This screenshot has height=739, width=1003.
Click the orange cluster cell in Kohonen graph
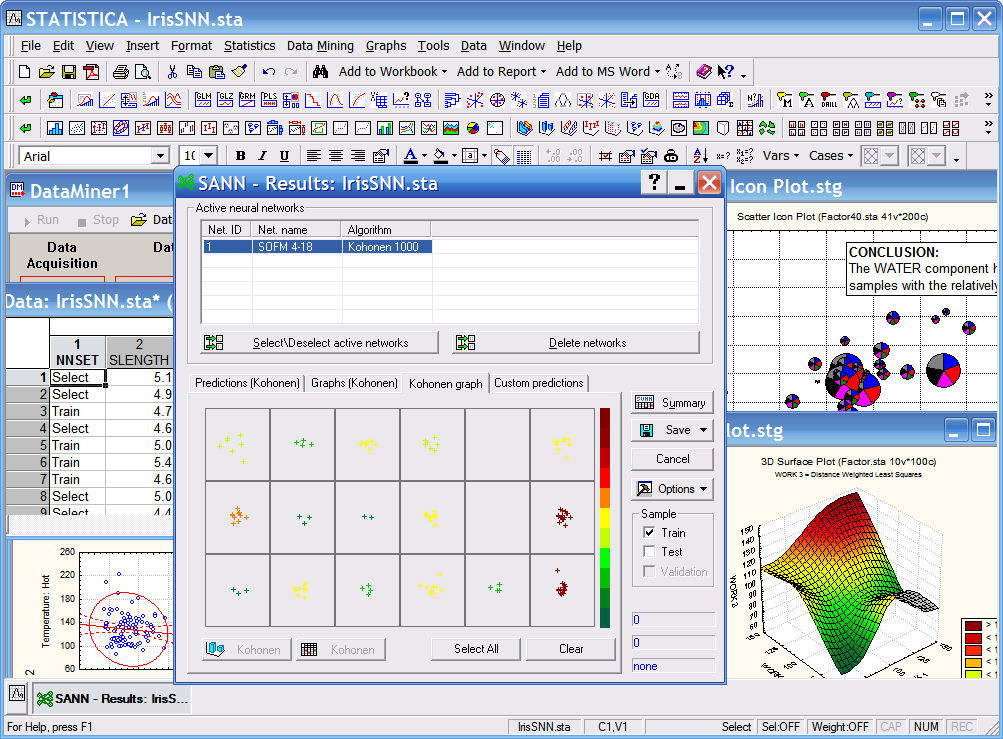238,516
